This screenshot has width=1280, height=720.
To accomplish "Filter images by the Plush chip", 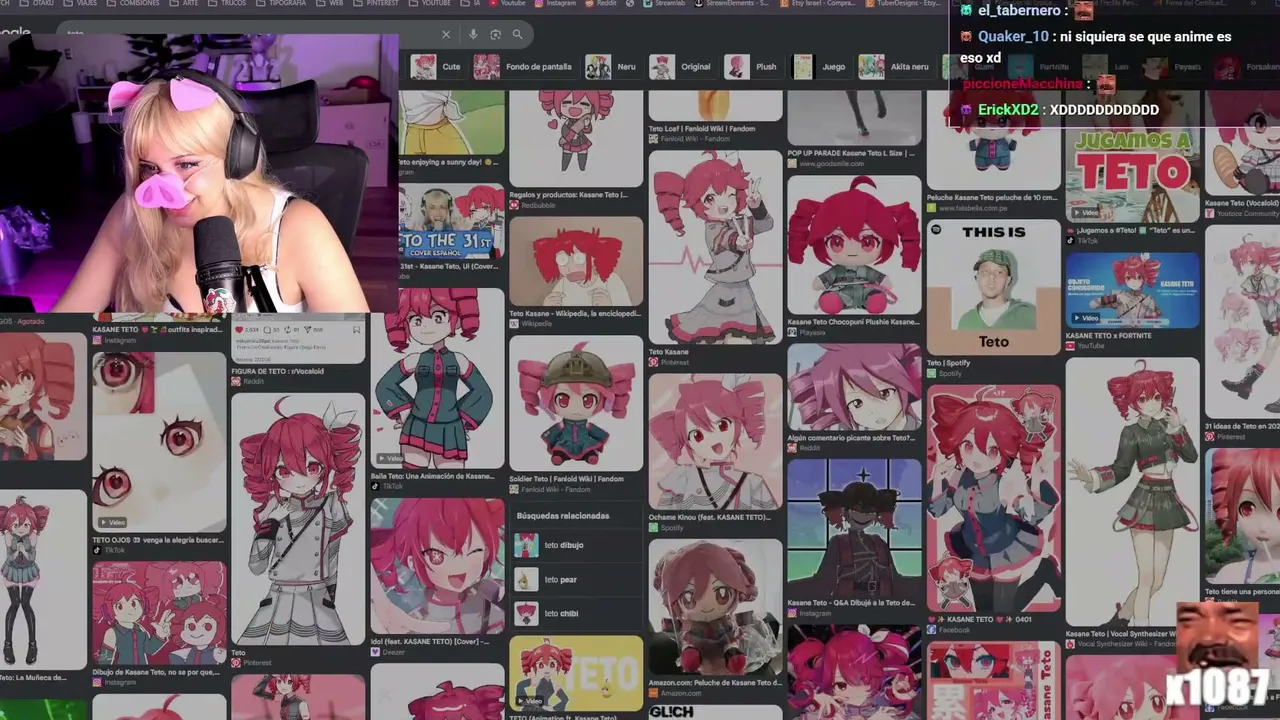I will (752, 67).
